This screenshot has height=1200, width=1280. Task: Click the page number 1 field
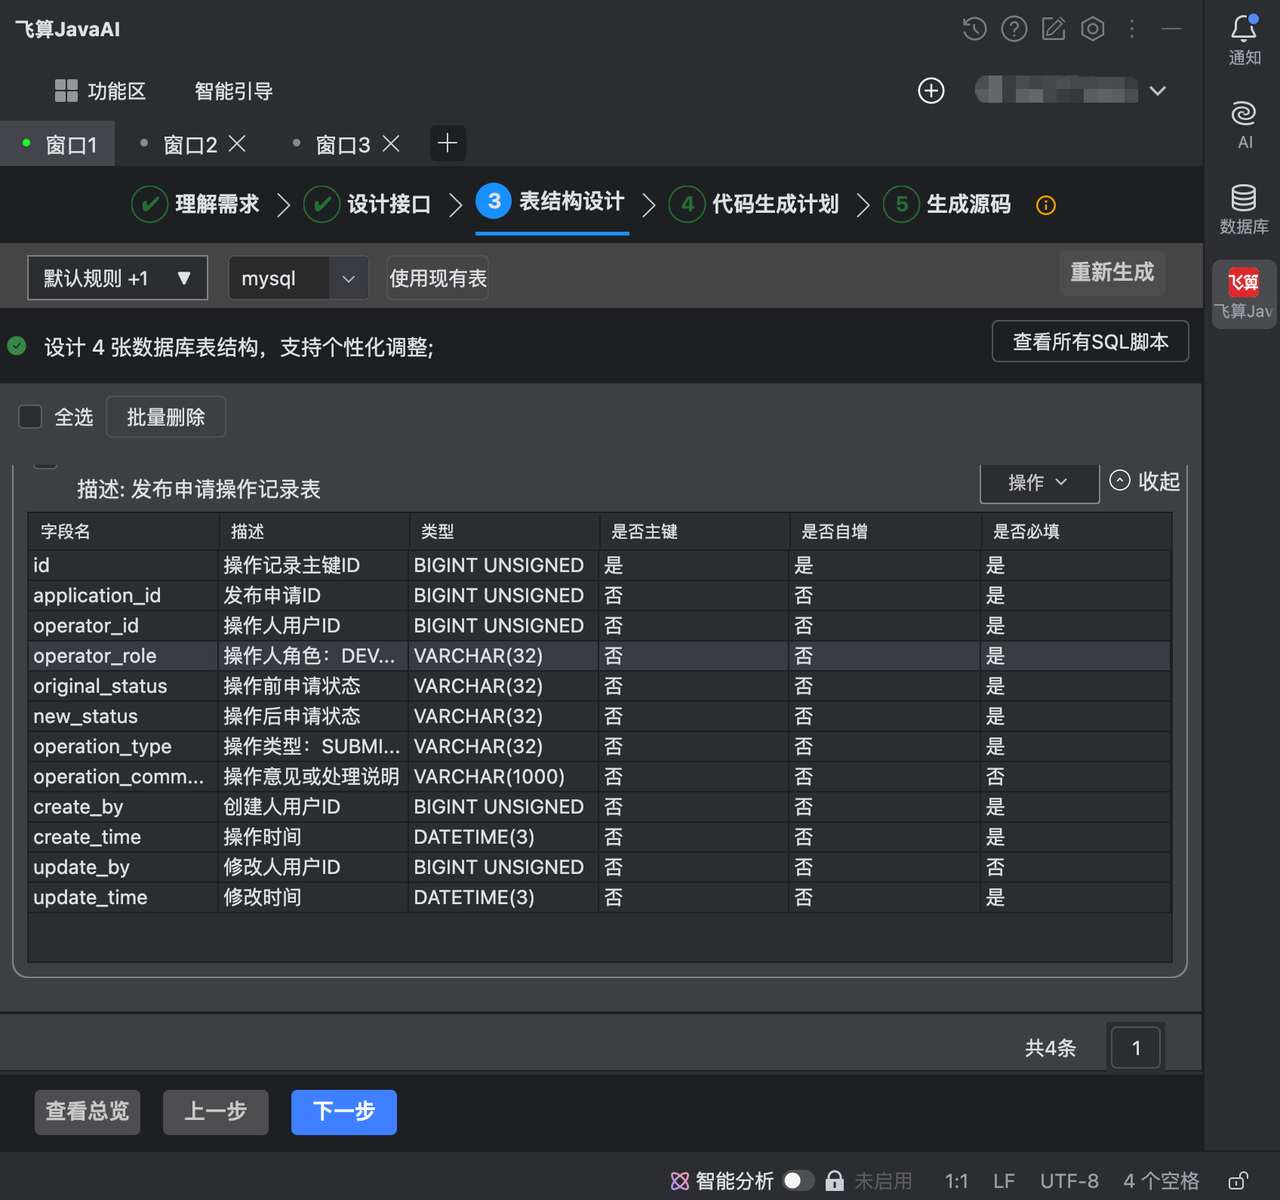pyautogui.click(x=1136, y=1047)
